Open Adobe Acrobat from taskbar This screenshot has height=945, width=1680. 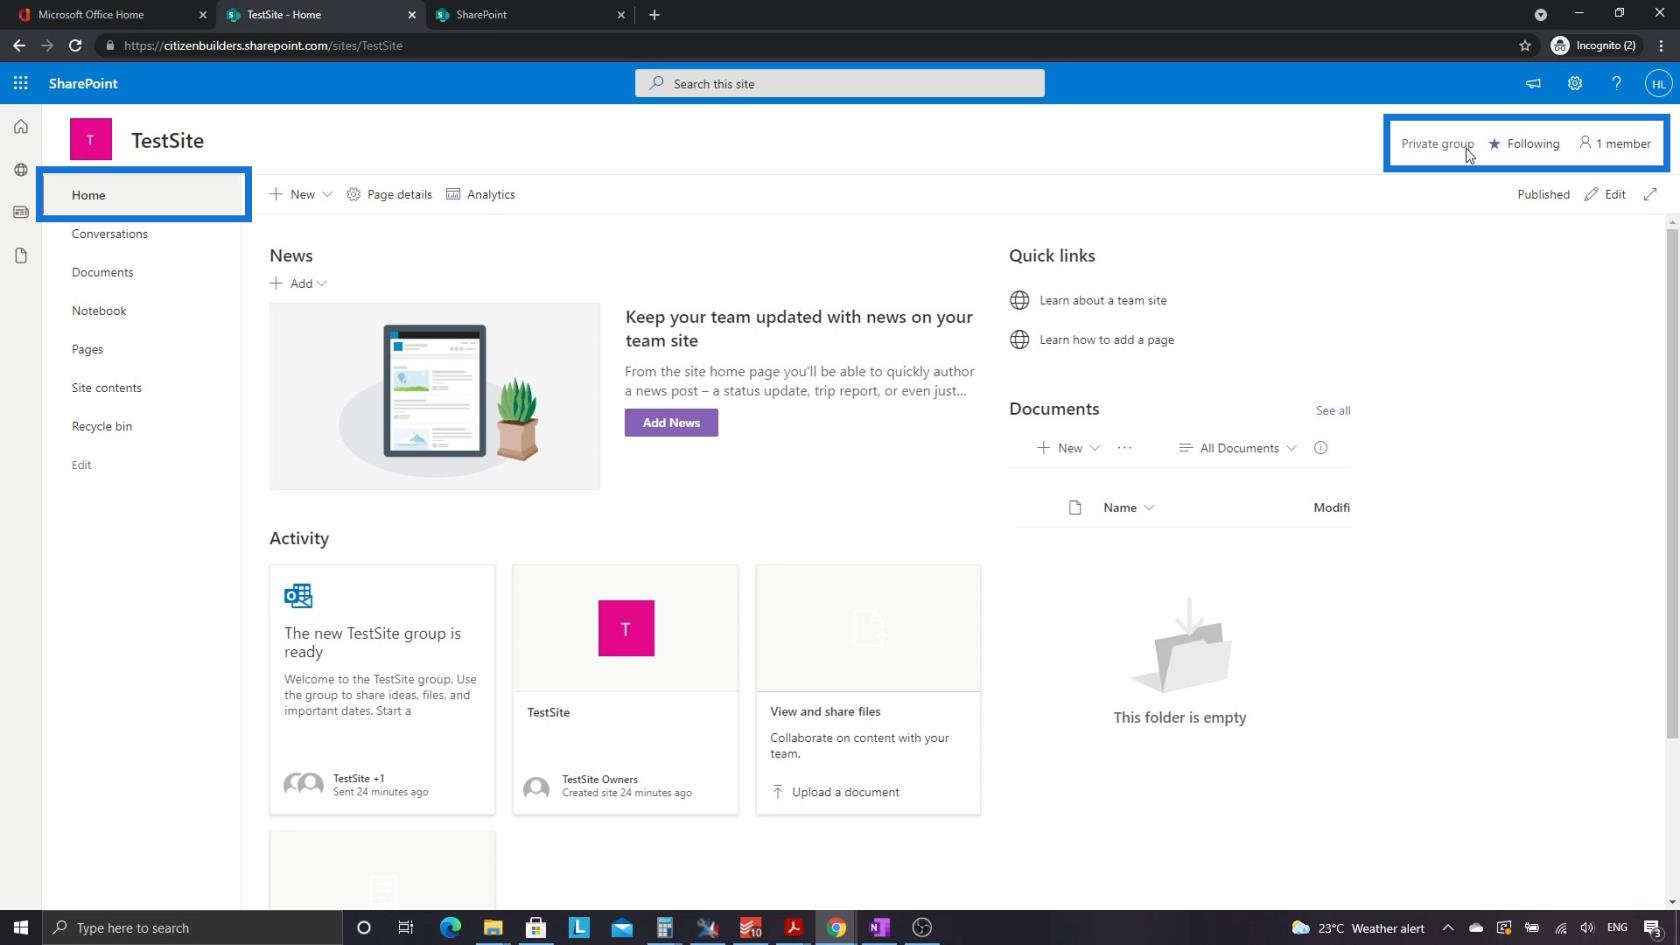(793, 928)
